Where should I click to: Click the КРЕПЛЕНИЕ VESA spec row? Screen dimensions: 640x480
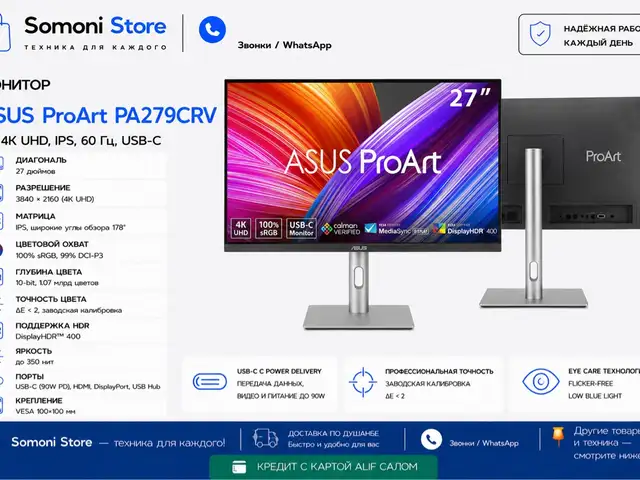click(x=83, y=406)
